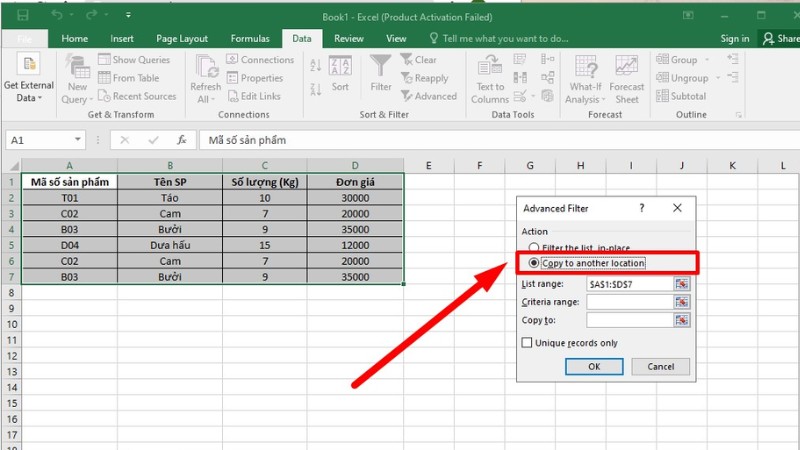This screenshot has width=800, height=450.
Task: Enable Unique records only checkbox
Action: (527, 343)
